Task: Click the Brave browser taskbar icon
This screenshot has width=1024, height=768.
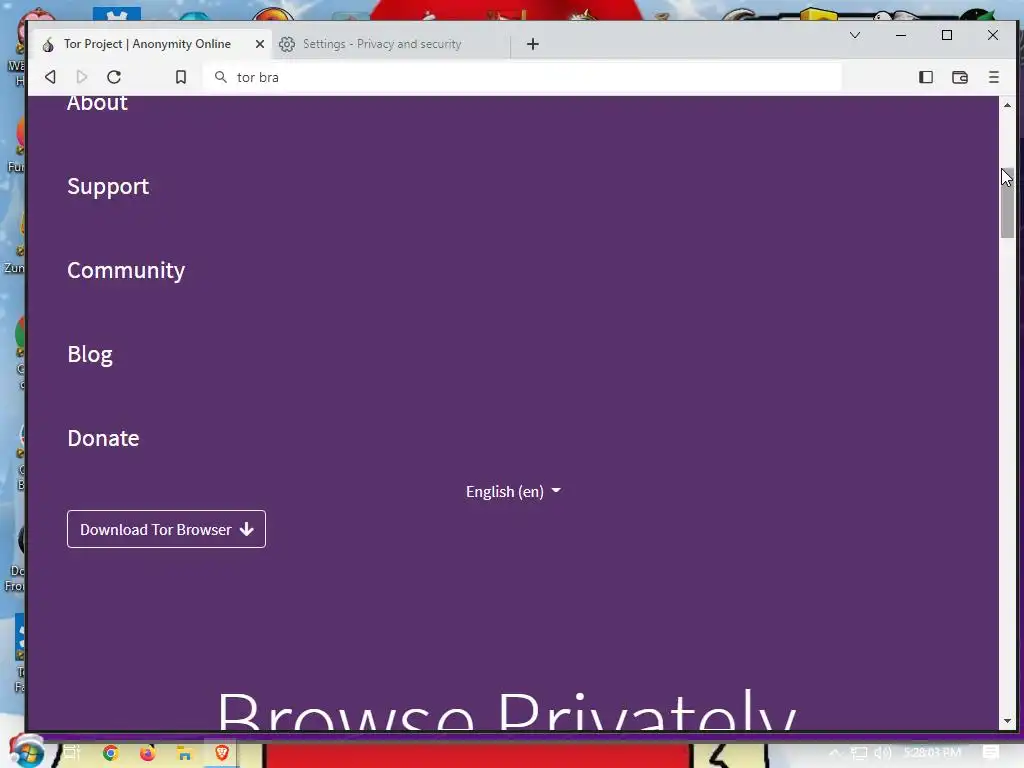Action: coord(222,753)
